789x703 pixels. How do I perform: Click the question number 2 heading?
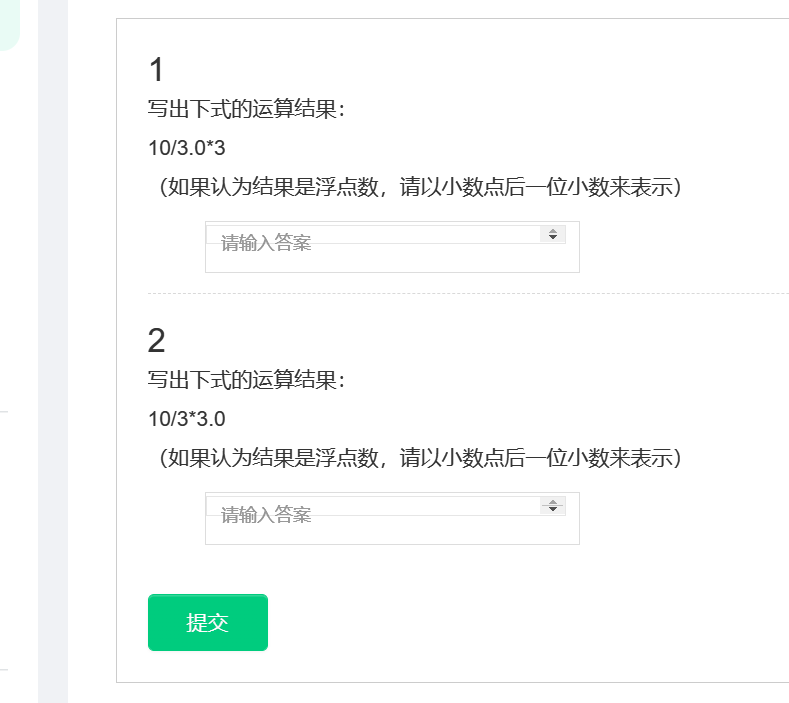point(156,341)
